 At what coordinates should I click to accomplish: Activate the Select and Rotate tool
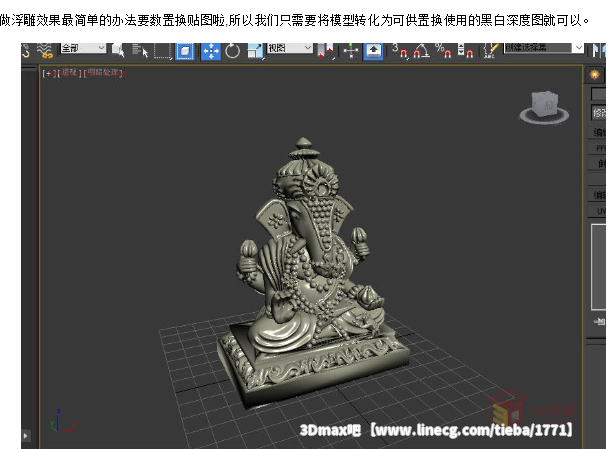tap(232, 50)
